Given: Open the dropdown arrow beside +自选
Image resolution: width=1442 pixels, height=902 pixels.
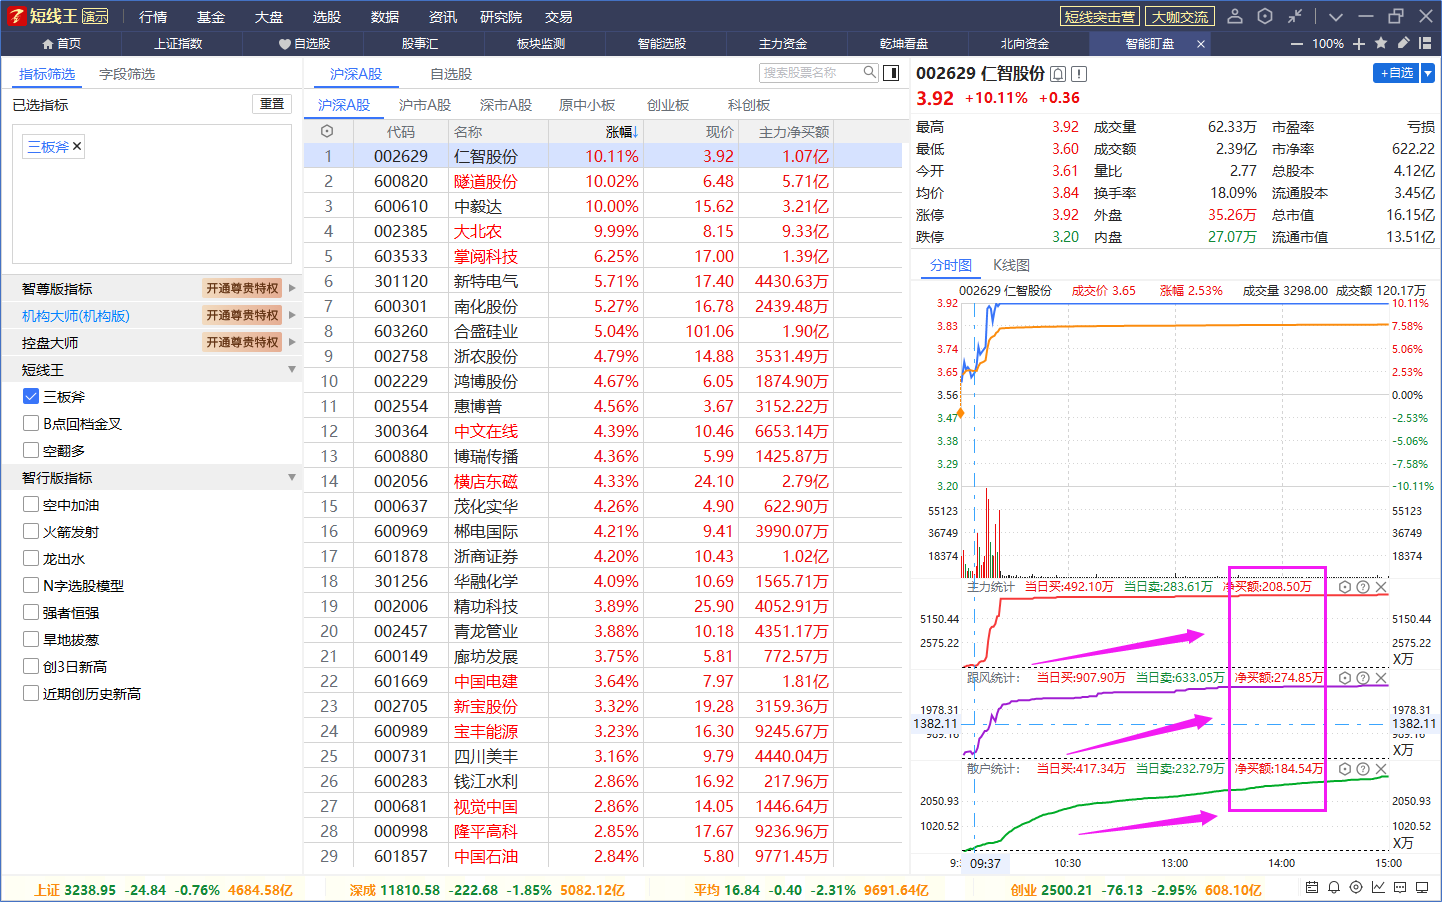Looking at the screenshot, I should [x=1428, y=73].
